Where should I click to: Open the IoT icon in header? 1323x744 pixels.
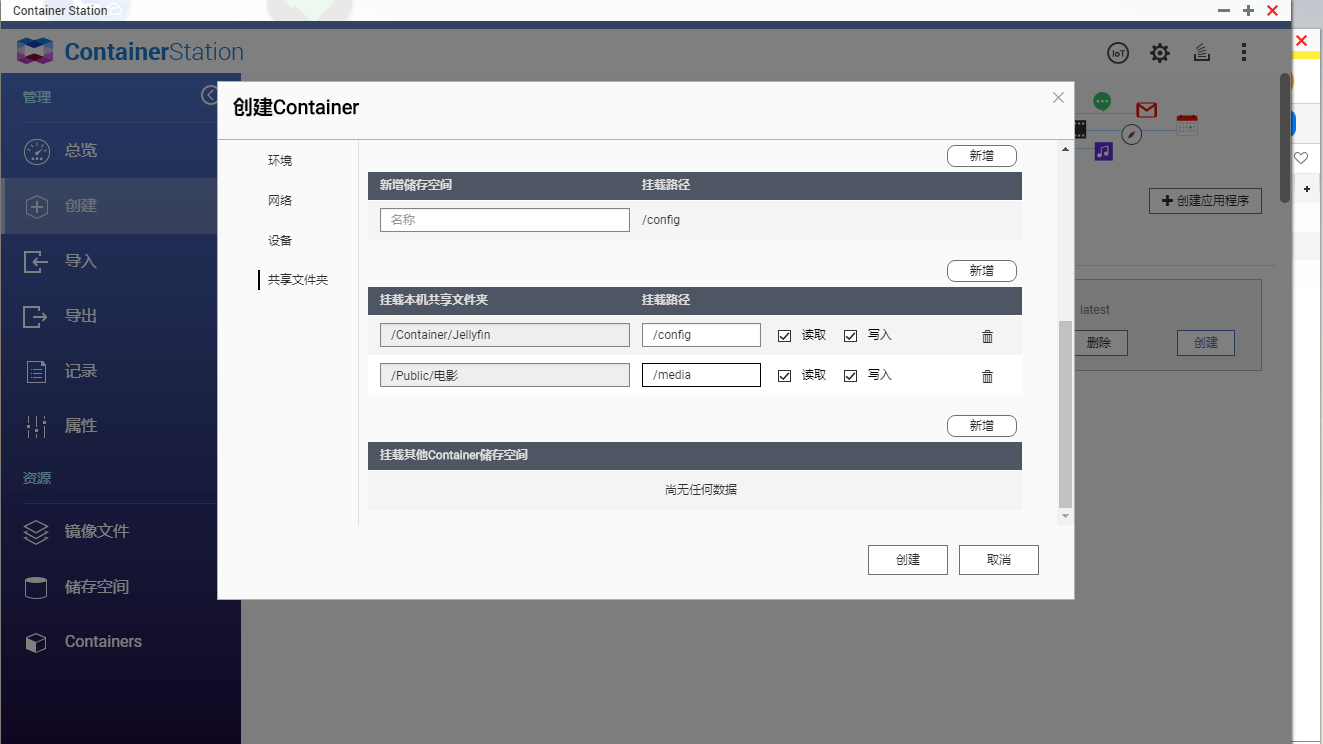point(1118,53)
